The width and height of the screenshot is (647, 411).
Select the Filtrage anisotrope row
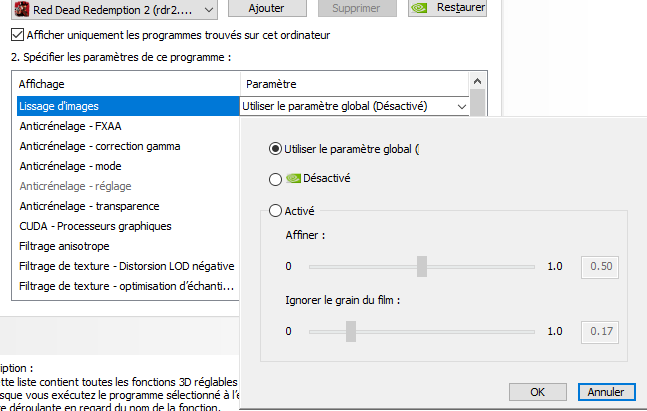[128, 246]
